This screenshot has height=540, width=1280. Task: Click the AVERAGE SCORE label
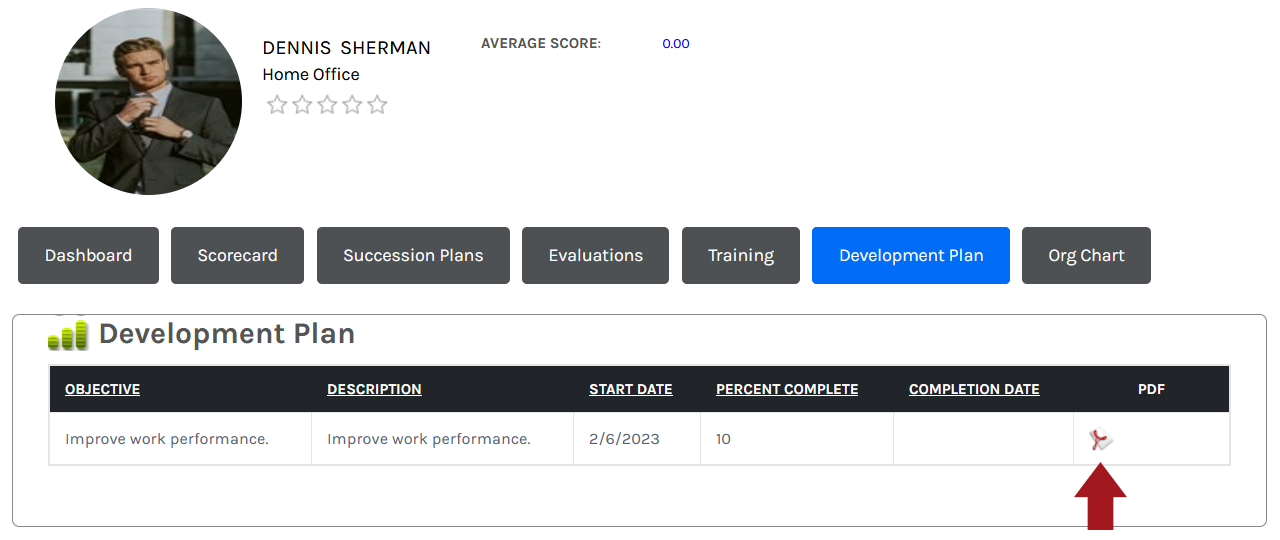(x=541, y=44)
